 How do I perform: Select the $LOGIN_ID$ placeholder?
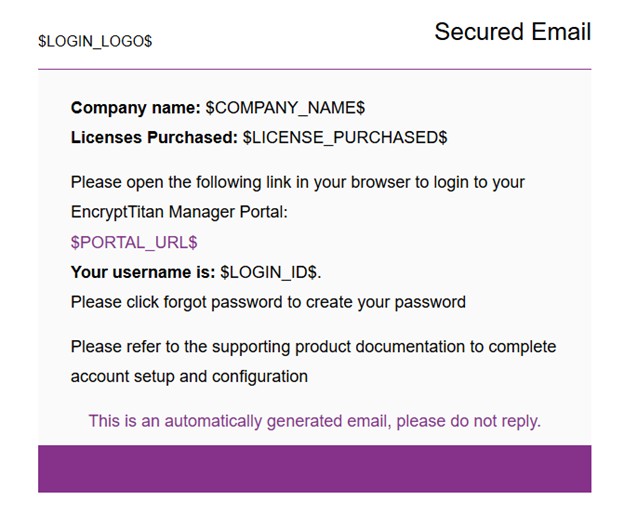pyautogui.click(x=269, y=272)
